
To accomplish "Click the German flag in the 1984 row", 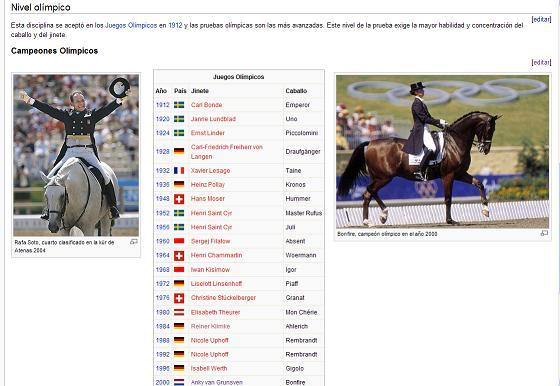I will pos(179,326).
